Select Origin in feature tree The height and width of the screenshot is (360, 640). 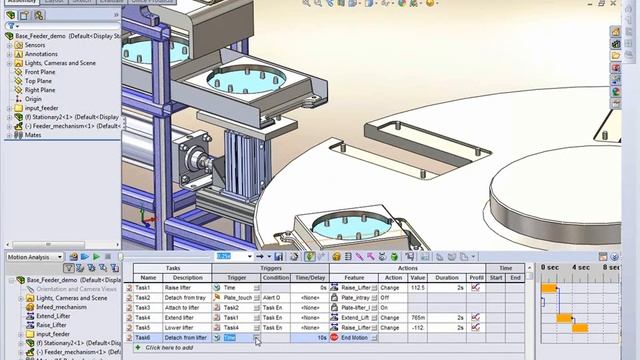coord(33,99)
